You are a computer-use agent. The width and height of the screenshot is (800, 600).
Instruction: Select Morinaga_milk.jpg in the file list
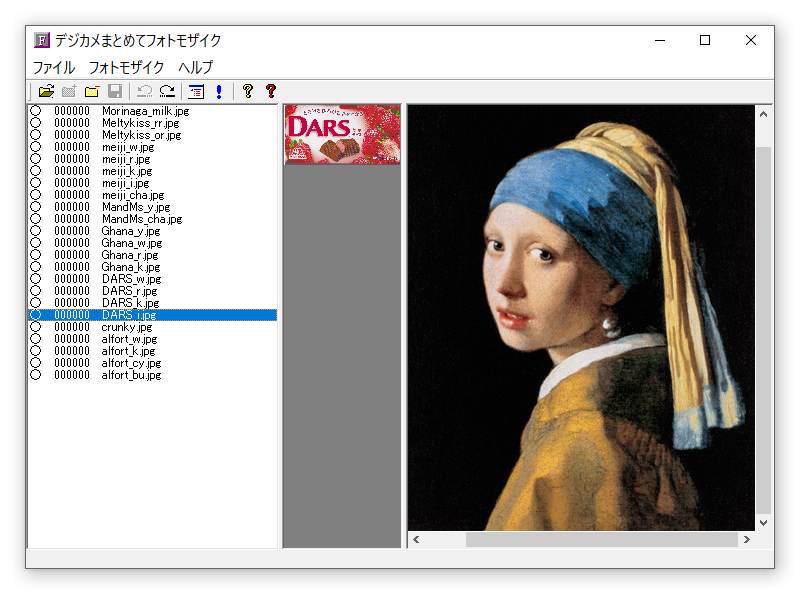153,111
